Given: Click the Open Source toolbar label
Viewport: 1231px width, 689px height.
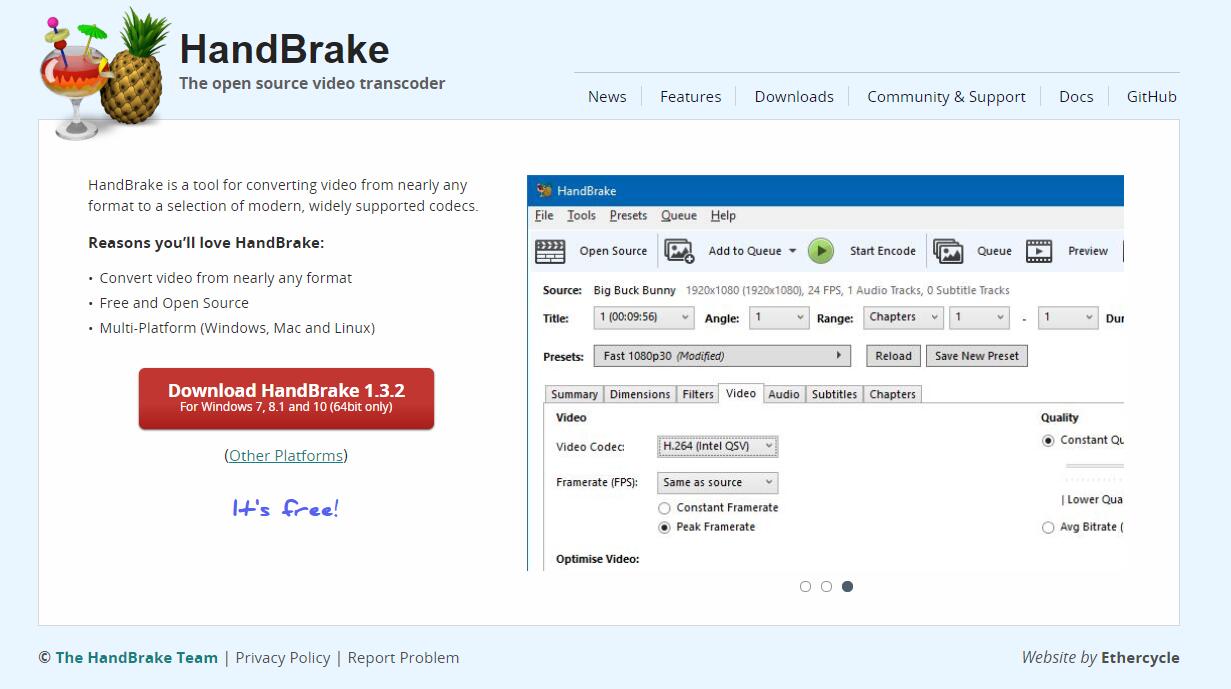Looking at the screenshot, I should [613, 251].
